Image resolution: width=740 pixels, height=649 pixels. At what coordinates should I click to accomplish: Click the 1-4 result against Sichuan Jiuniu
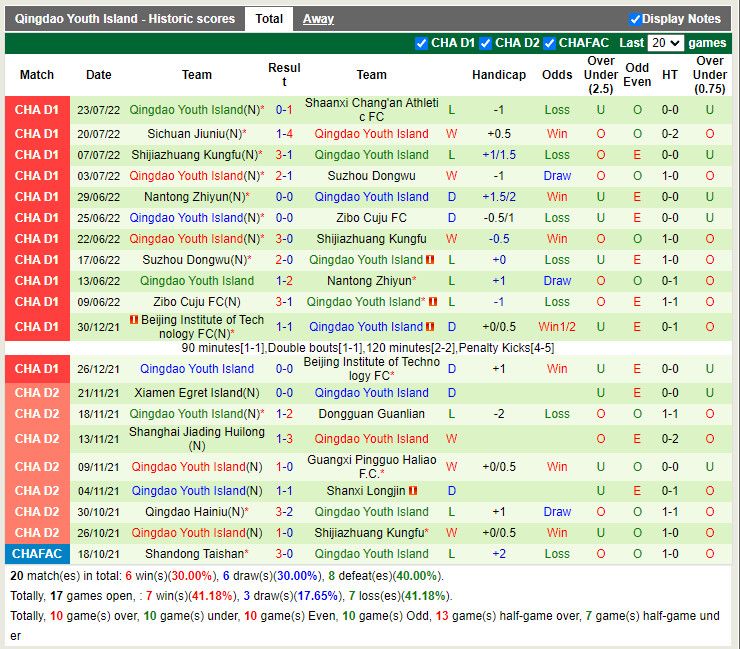coord(284,134)
